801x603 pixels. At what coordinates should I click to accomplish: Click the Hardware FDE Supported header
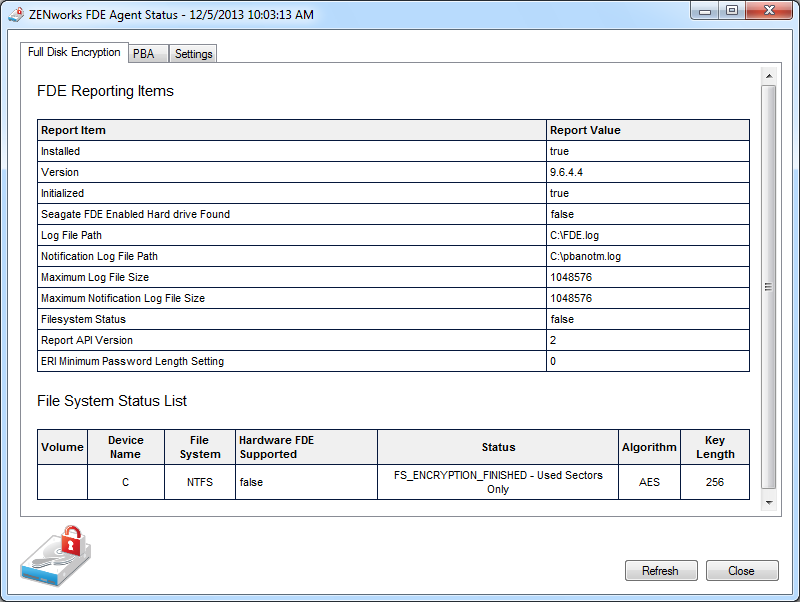point(307,447)
